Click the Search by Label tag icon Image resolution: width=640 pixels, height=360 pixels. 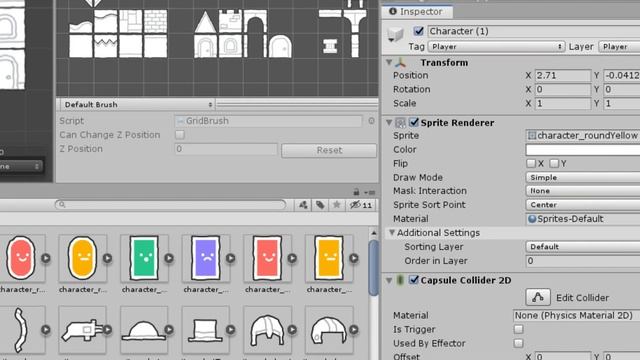click(320, 205)
